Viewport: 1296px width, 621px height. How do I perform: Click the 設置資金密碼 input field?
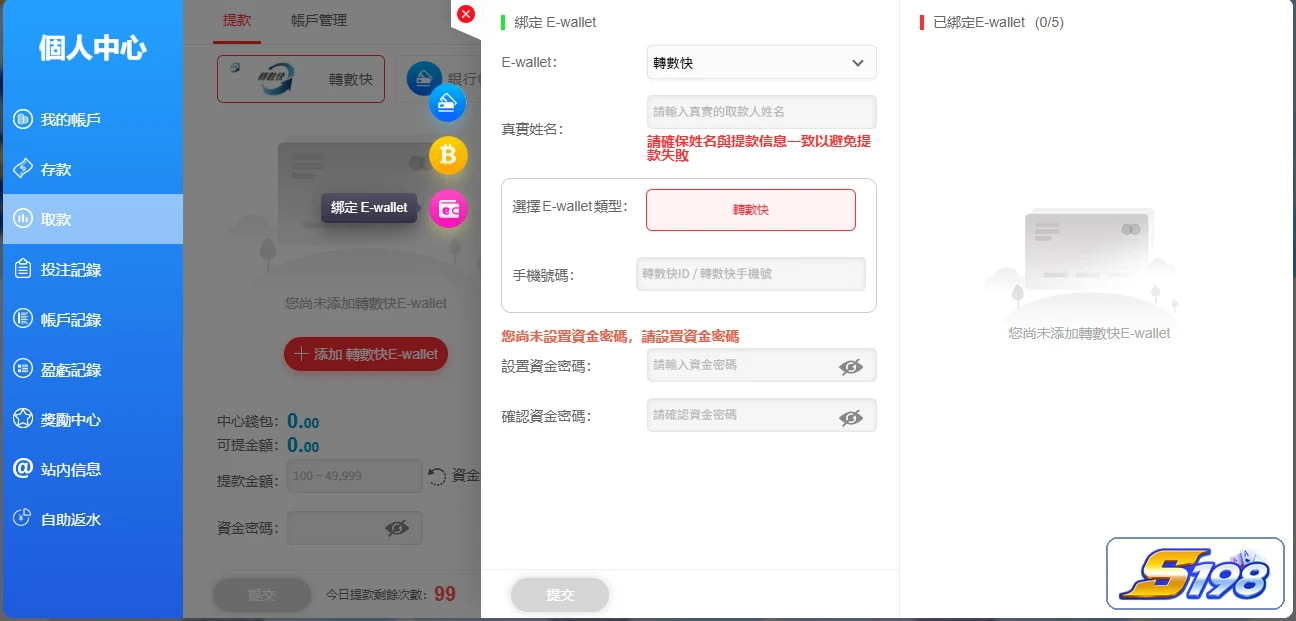[762, 365]
